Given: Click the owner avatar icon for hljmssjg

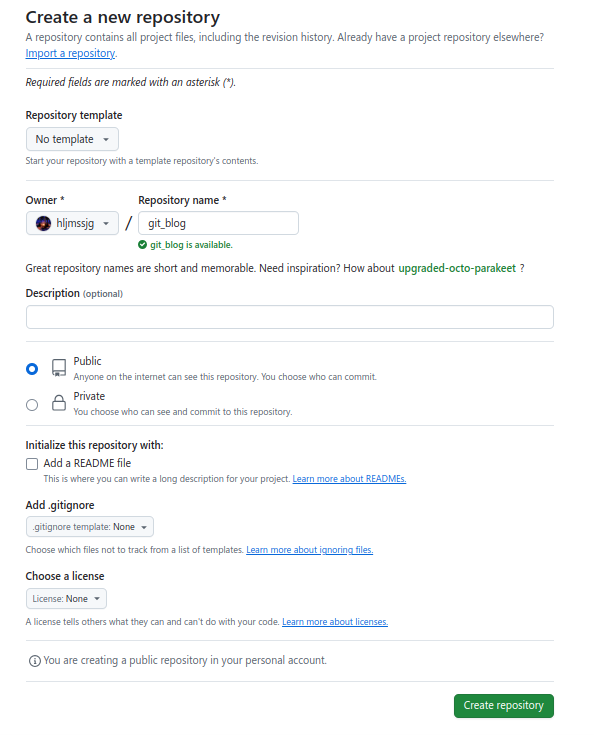Looking at the screenshot, I should pyautogui.click(x=43, y=224).
